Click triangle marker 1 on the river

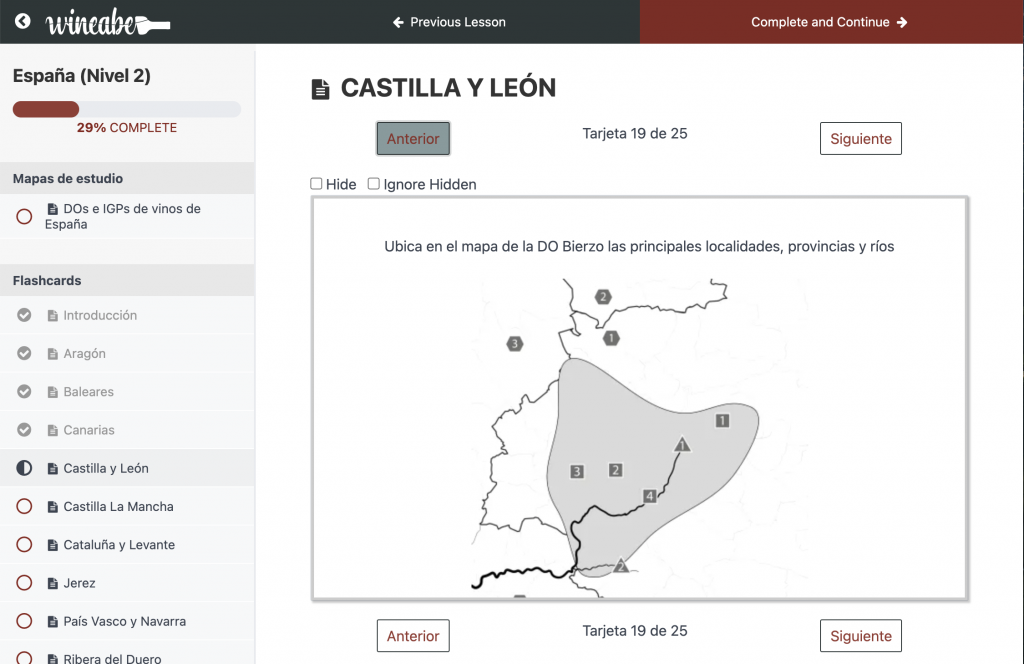[x=682, y=444]
